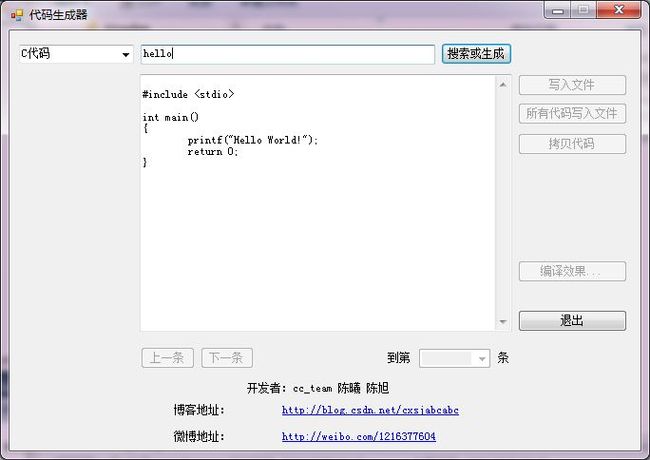This screenshot has height=460, width=650.
Task: Click the code area scroll up arrow
Action: pos(503,85)
